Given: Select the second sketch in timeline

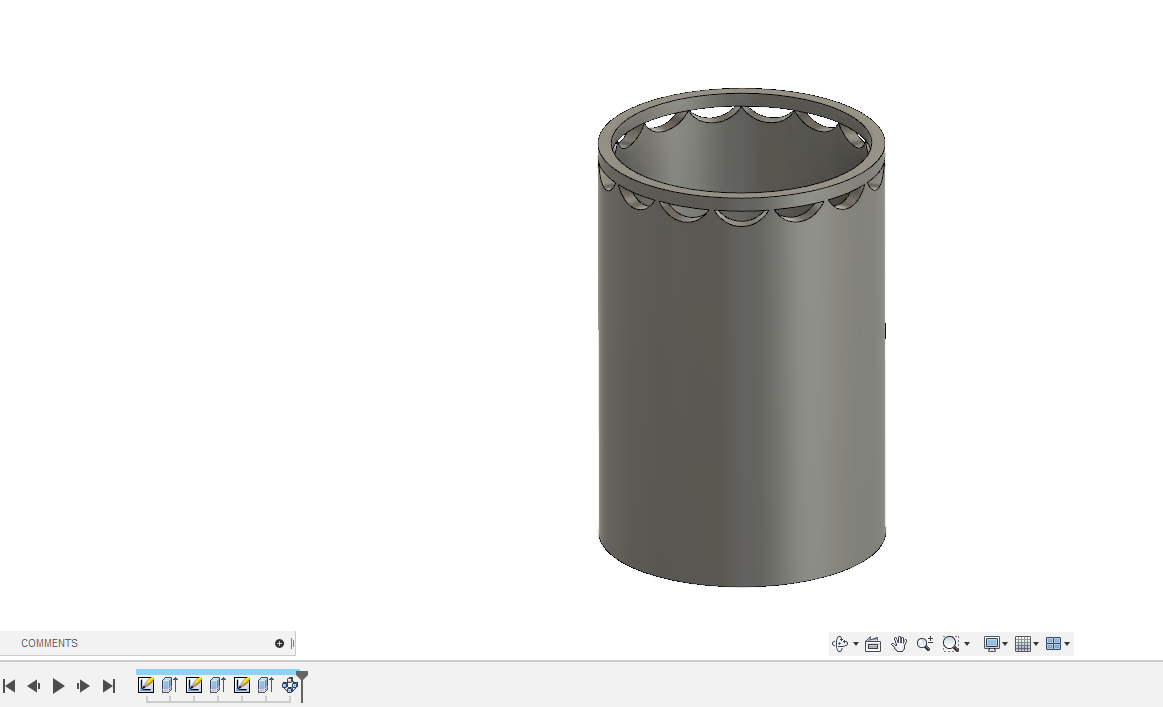Looking at the screenshot, I should click(194, 685).
